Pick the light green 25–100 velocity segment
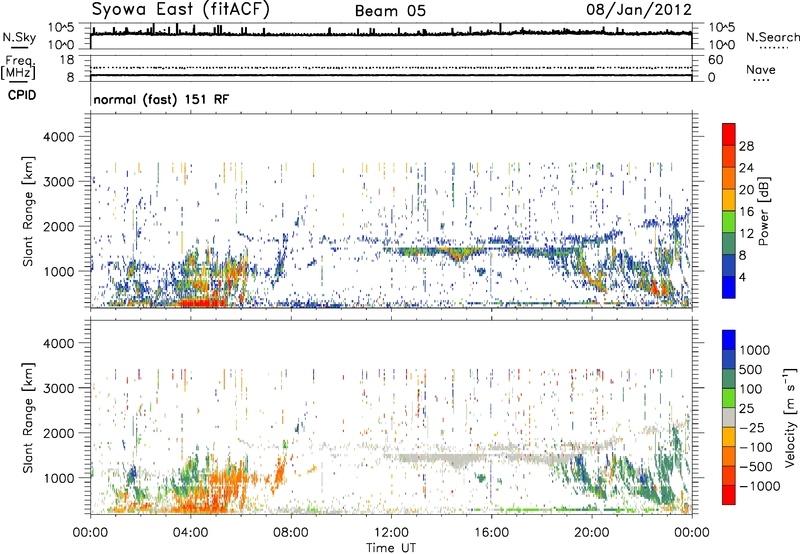This screenshot has width=800, height=554. click(729, 398)
